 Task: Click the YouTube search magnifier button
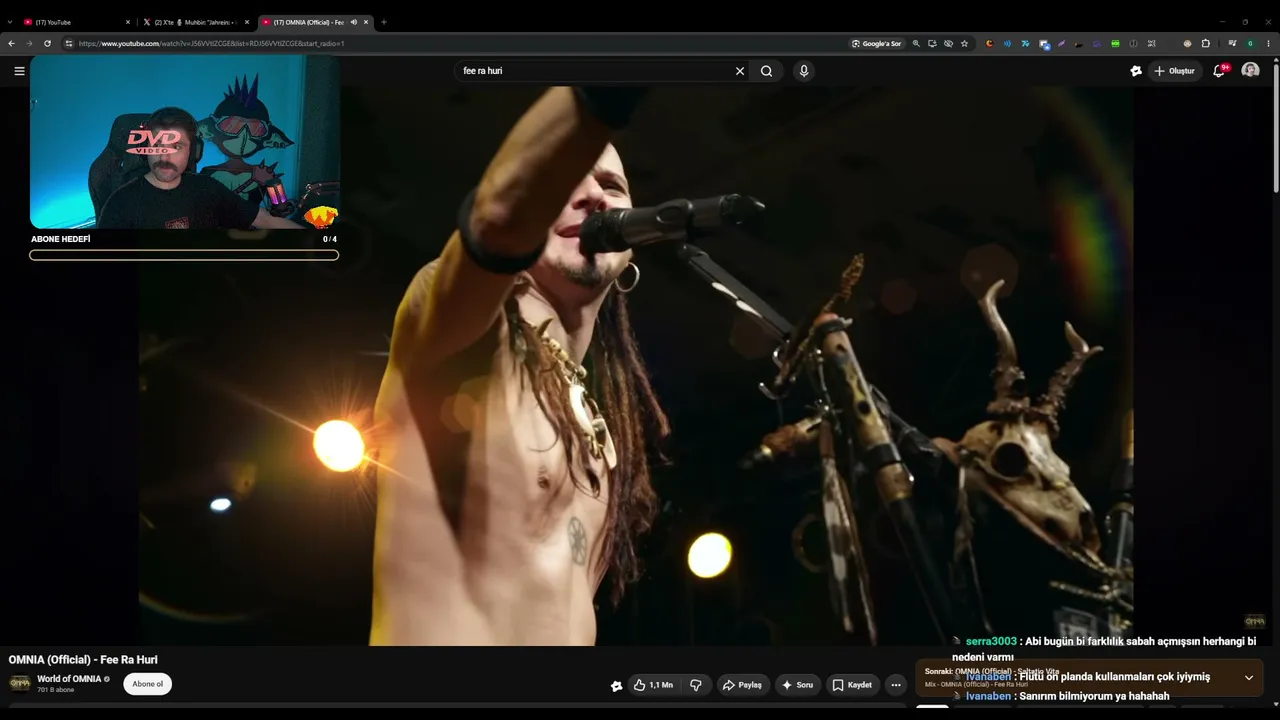(x=766, y=71)
